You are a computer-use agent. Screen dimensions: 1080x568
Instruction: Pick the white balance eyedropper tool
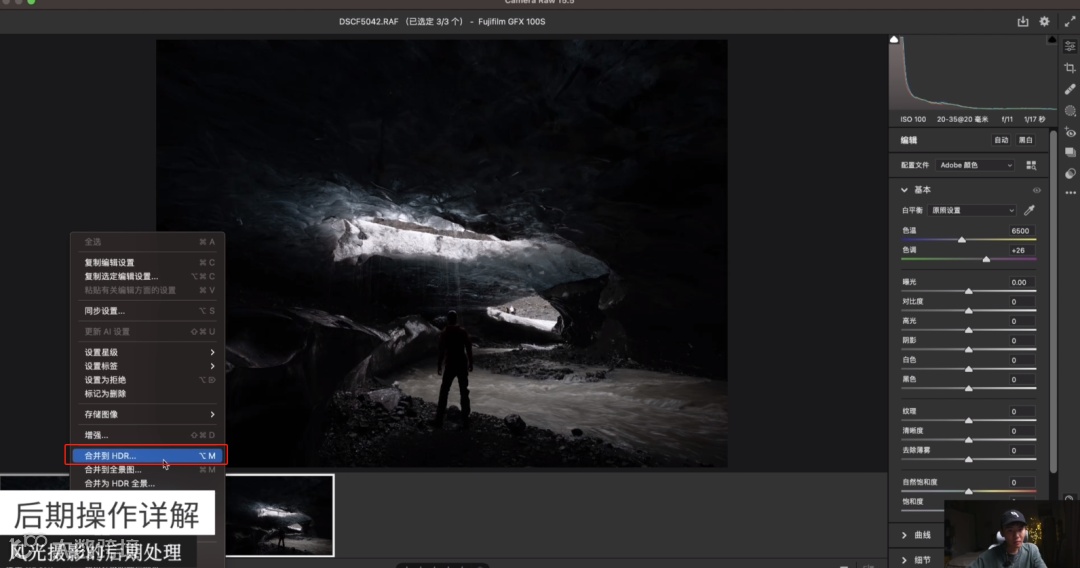(1029, 210)
